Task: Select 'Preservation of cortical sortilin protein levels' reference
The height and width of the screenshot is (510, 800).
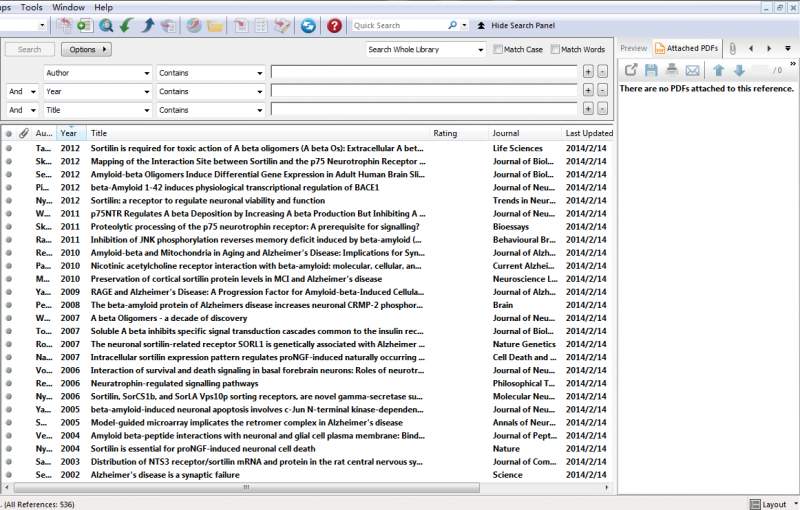Action: point(306,279)
